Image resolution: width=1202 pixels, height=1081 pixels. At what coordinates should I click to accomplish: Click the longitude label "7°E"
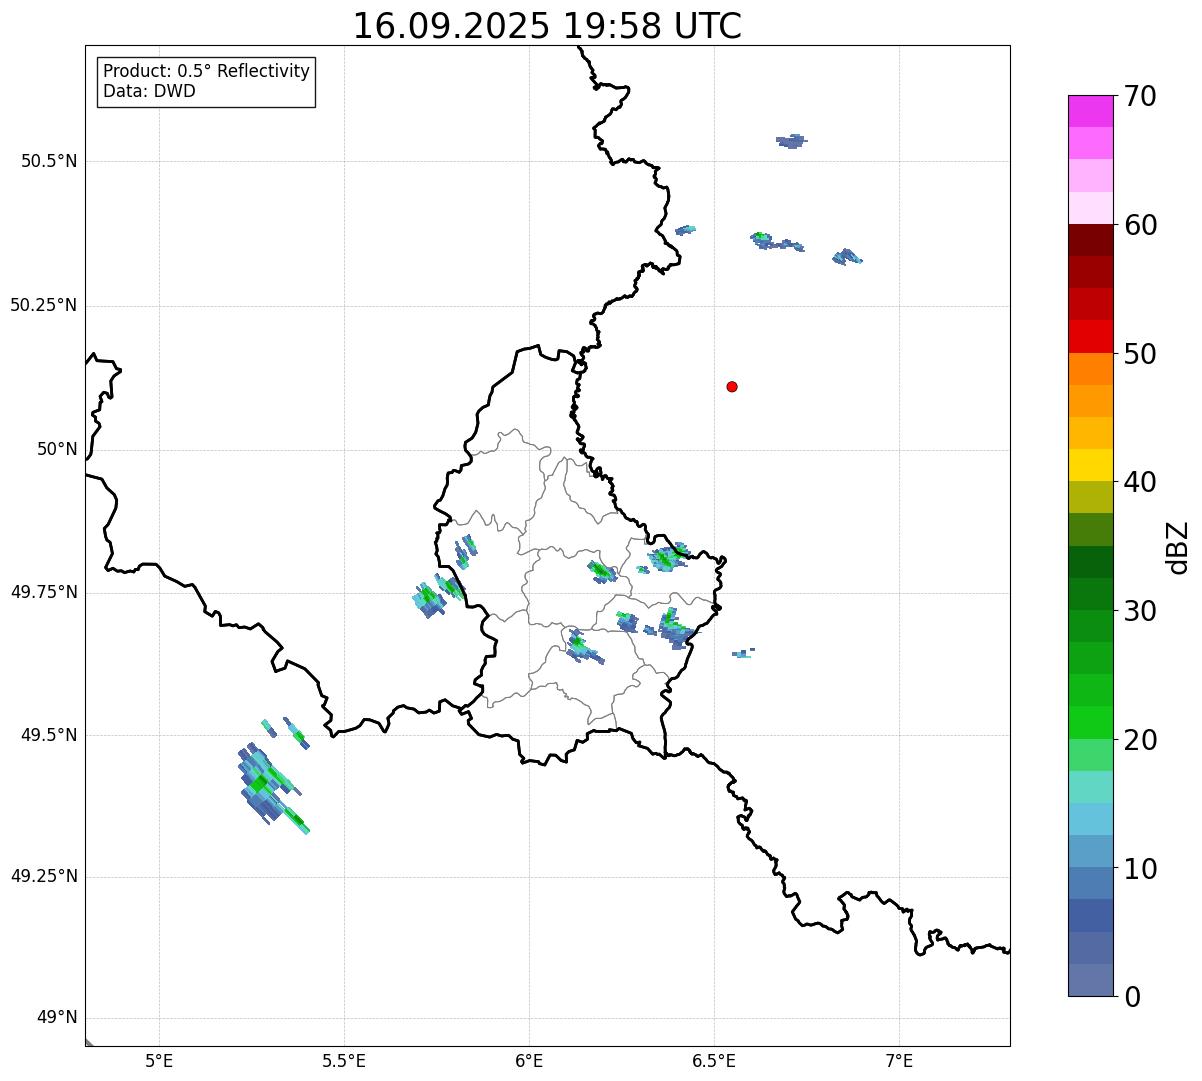coord(899,1060)
